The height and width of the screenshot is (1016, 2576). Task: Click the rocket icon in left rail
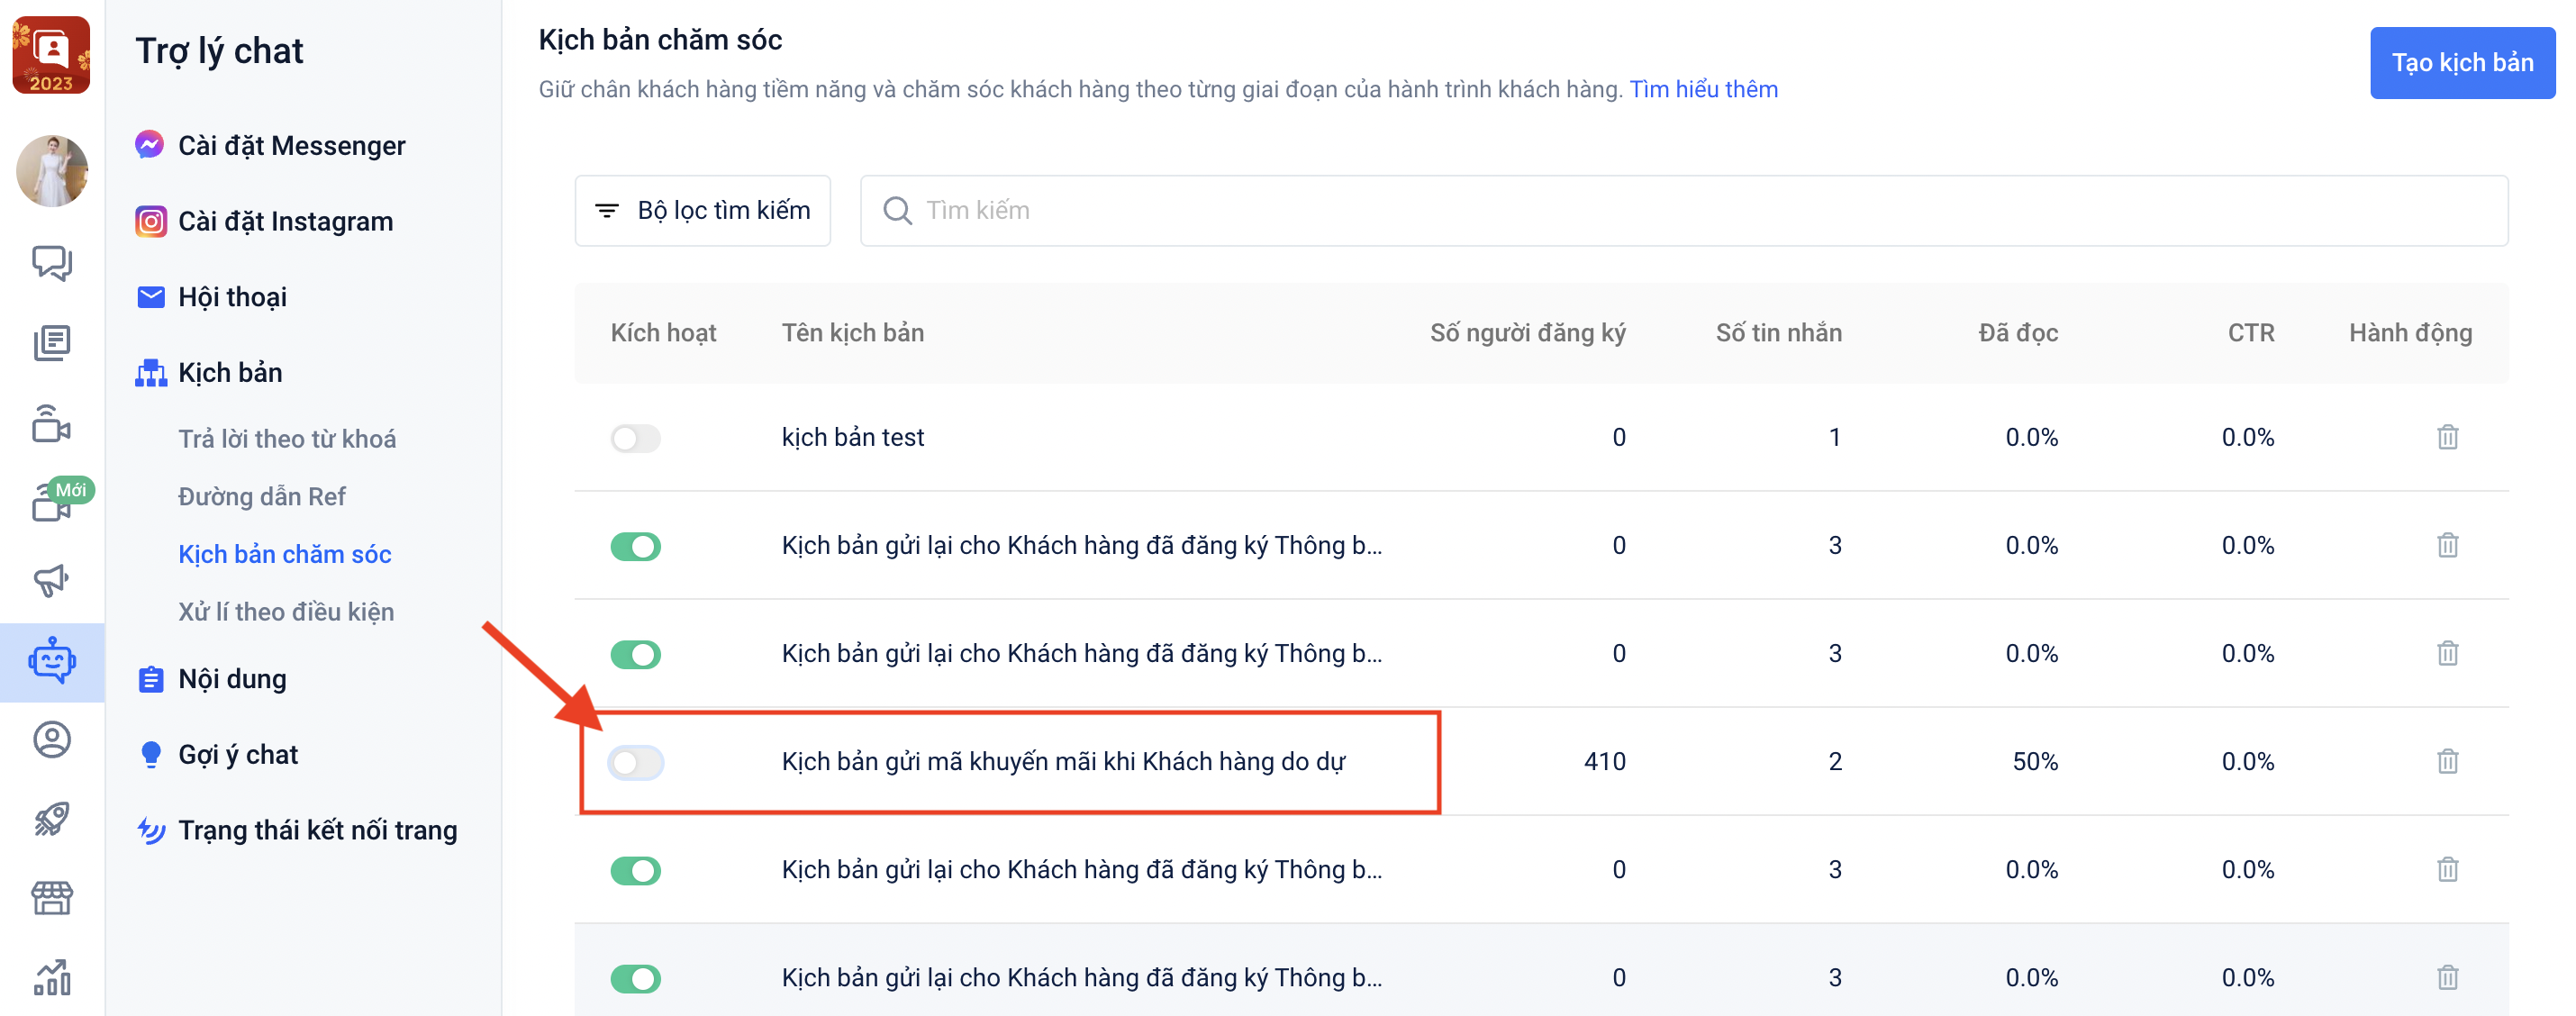52,819
